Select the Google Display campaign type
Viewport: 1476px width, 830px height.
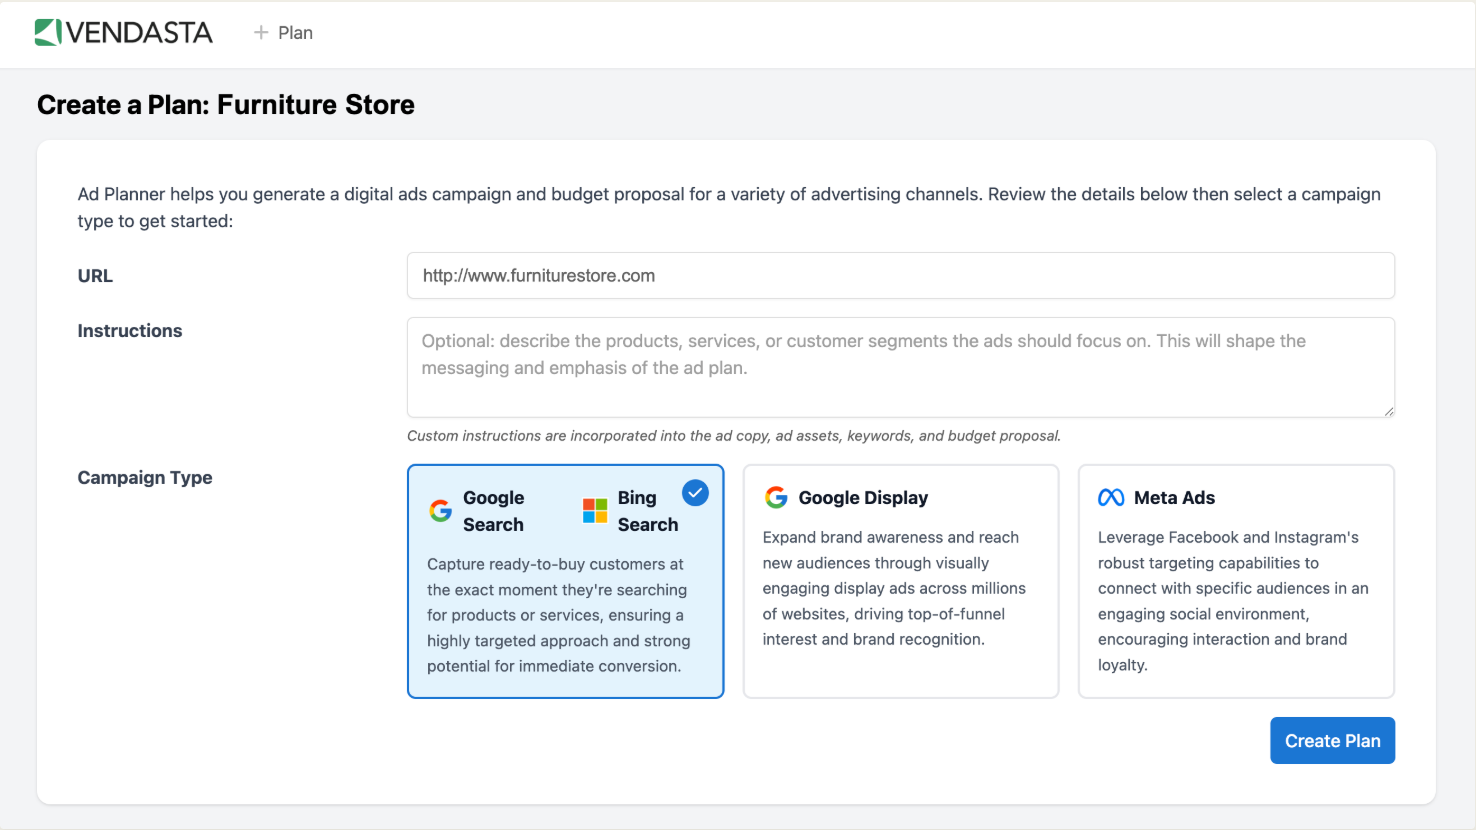(901, 581)
